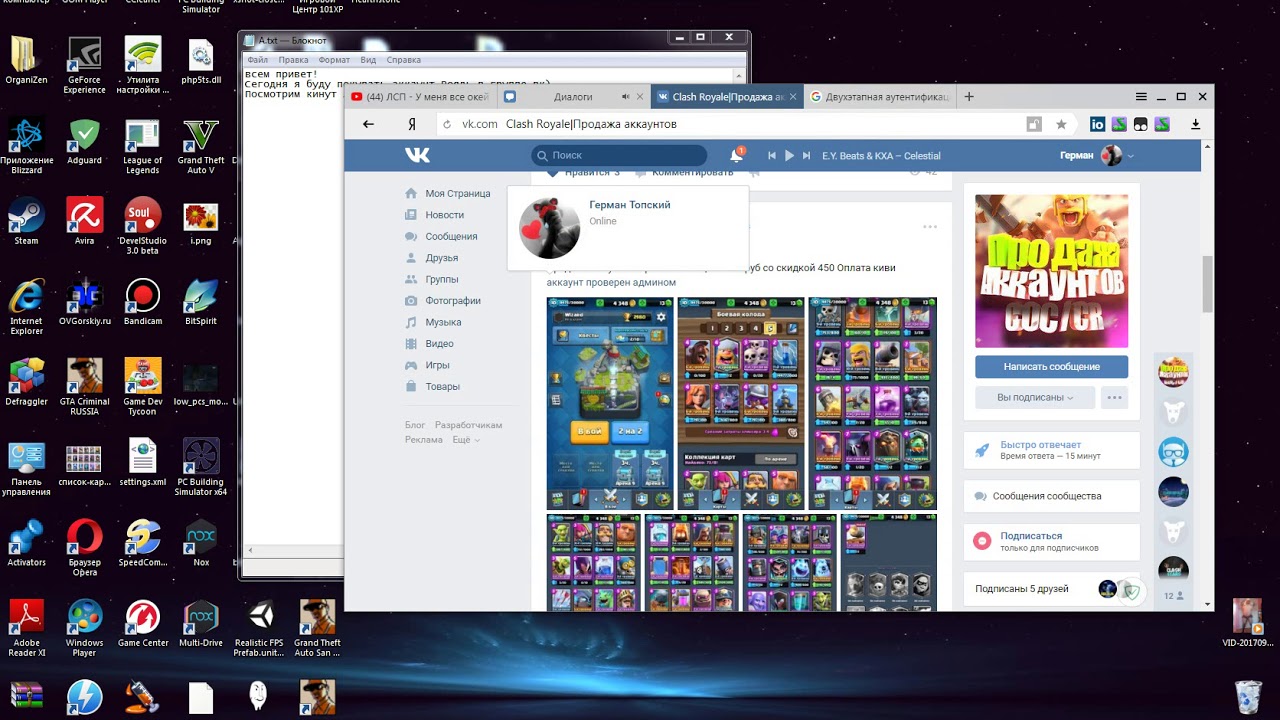
Task: Open the Продажа аккаунтов community cover image
Action: pyautogui.click(x=1051, y=271)
